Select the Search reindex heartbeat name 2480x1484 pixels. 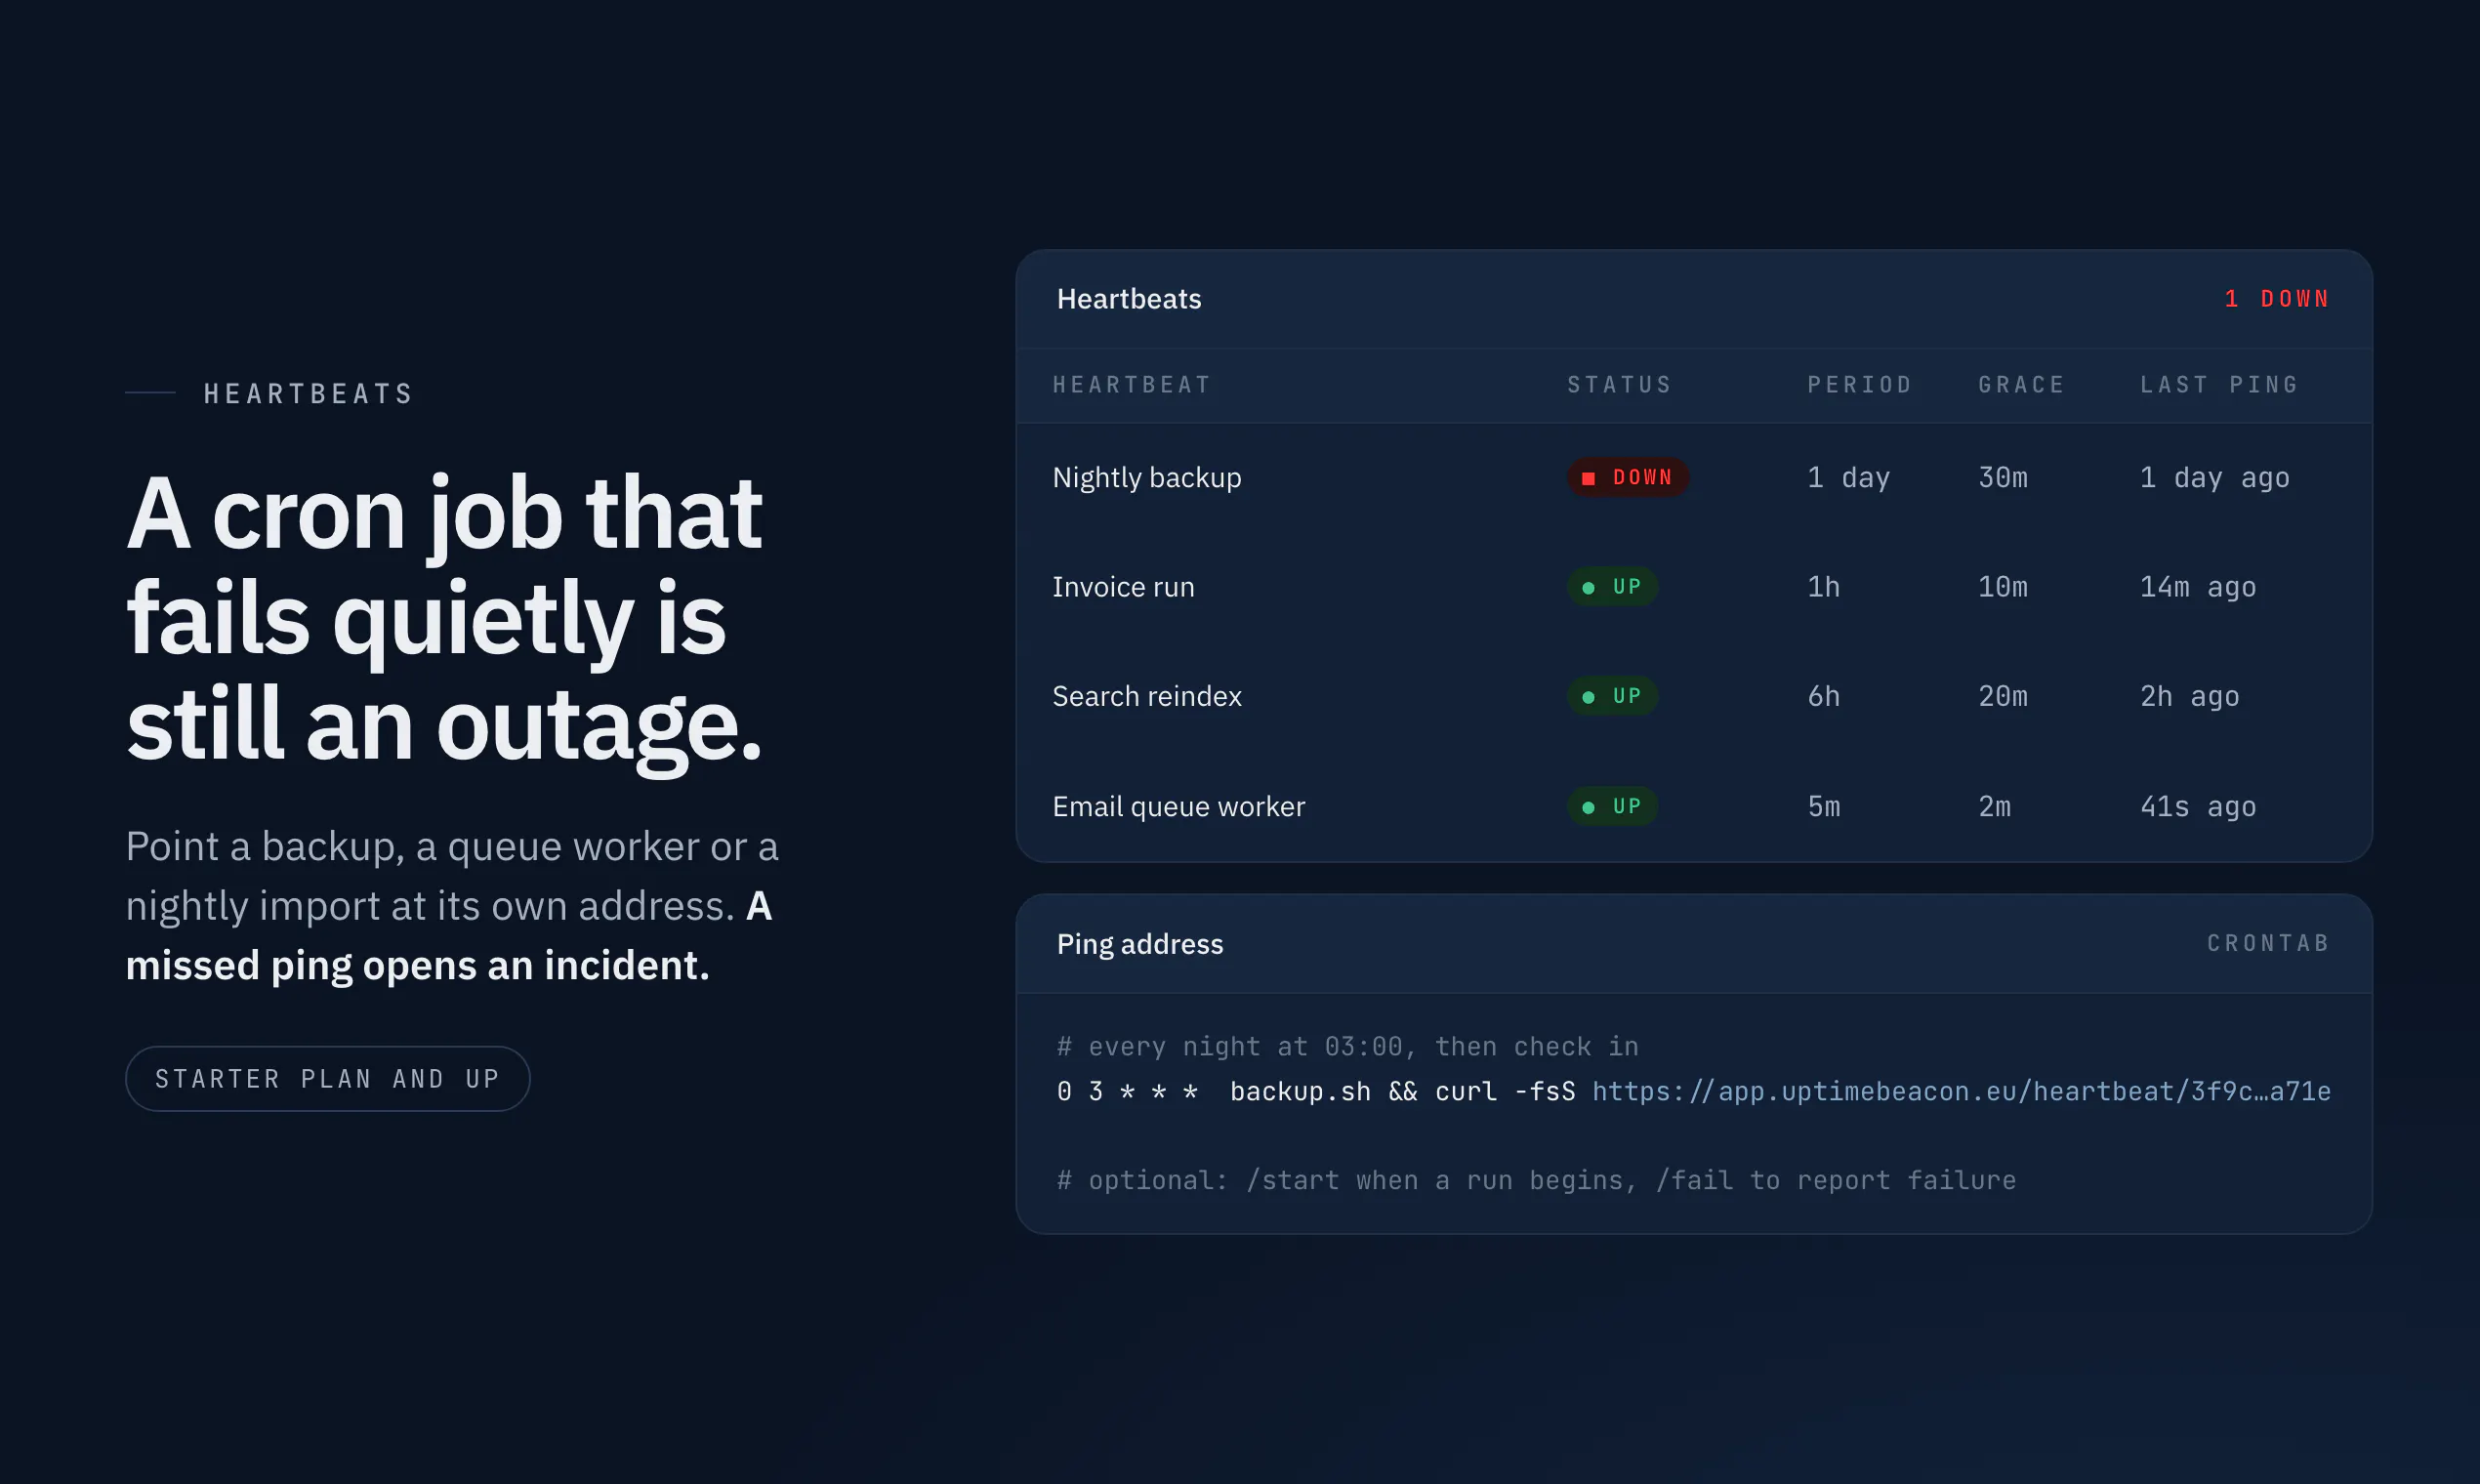[1146, 696]
